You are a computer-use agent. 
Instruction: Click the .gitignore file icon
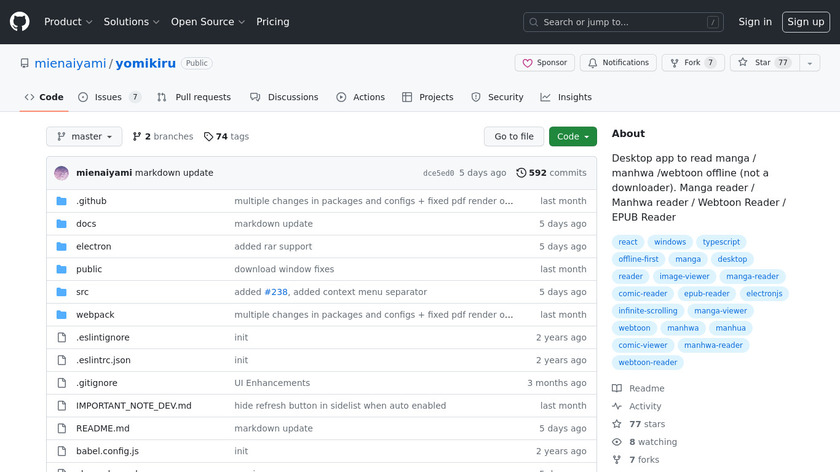click(x=62, y=383)
